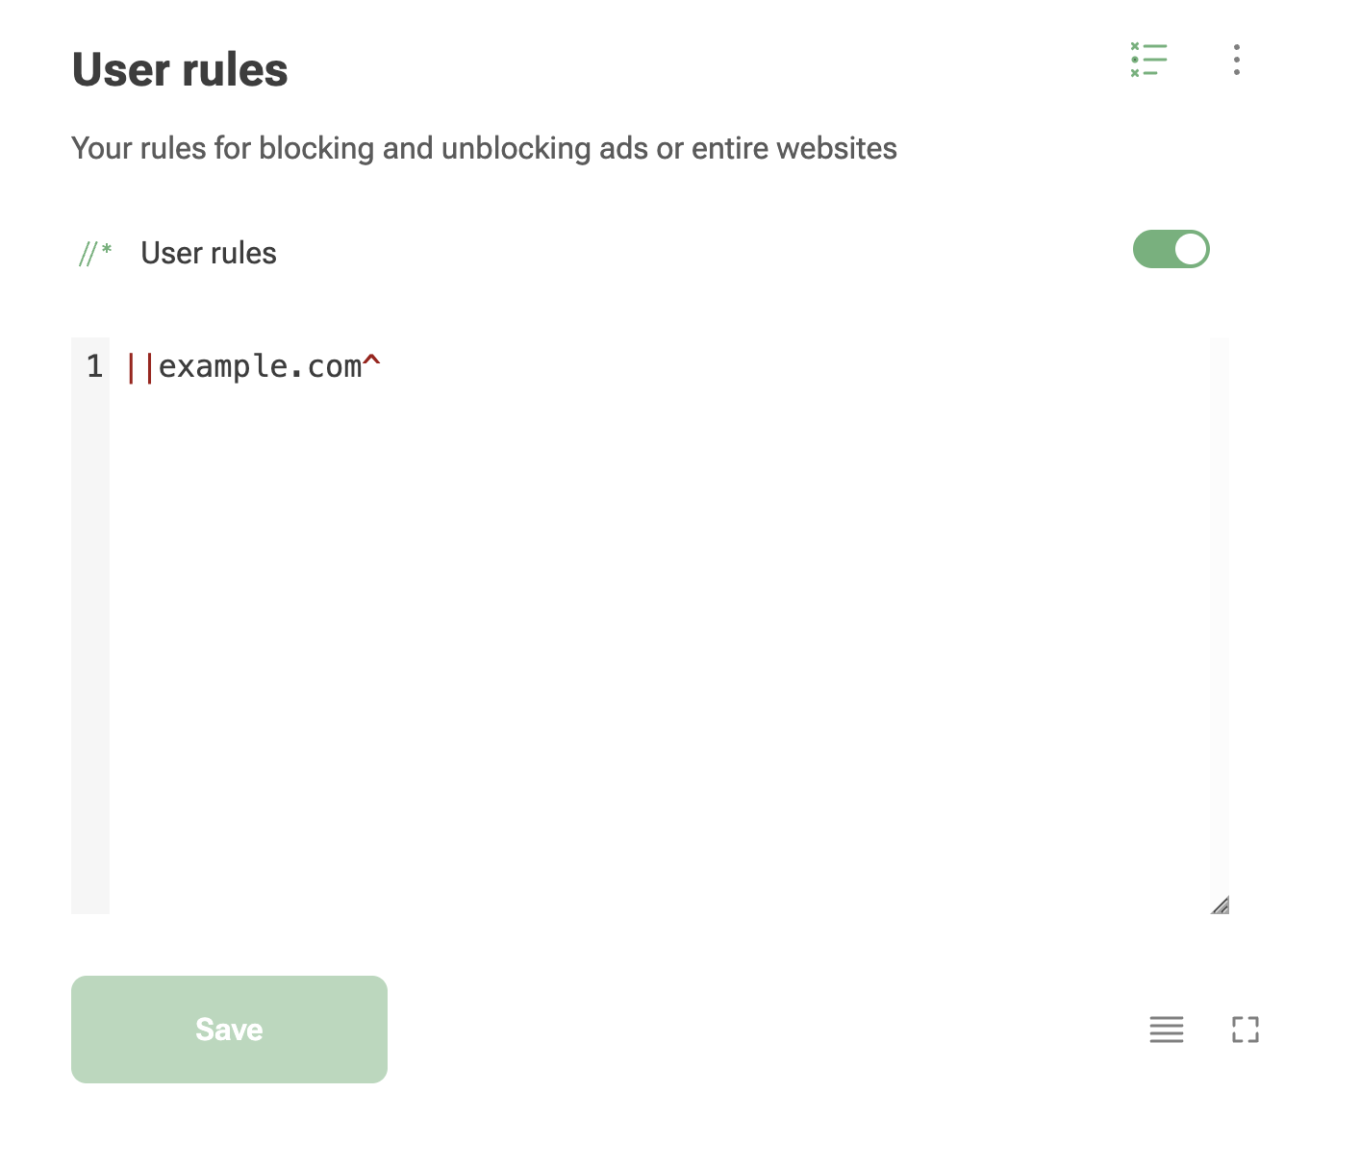Click the Save button
The height and width of the screenshot is (1167, 1360).
tap(229, 1029)
